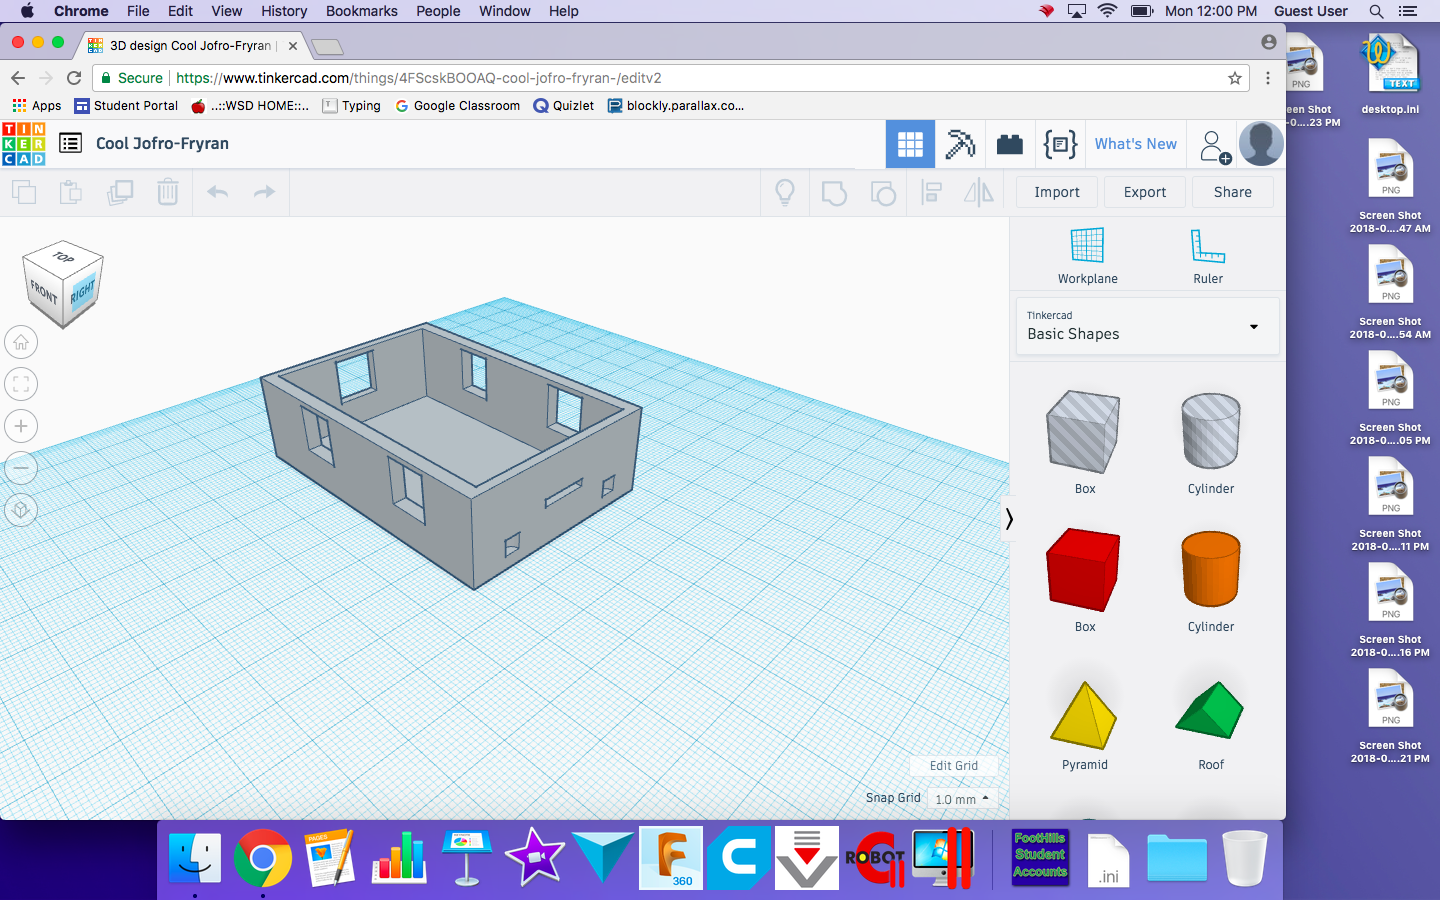Open the History menu
The image size is (1440, 900).
pyautogui.click(x=284, y=11)
